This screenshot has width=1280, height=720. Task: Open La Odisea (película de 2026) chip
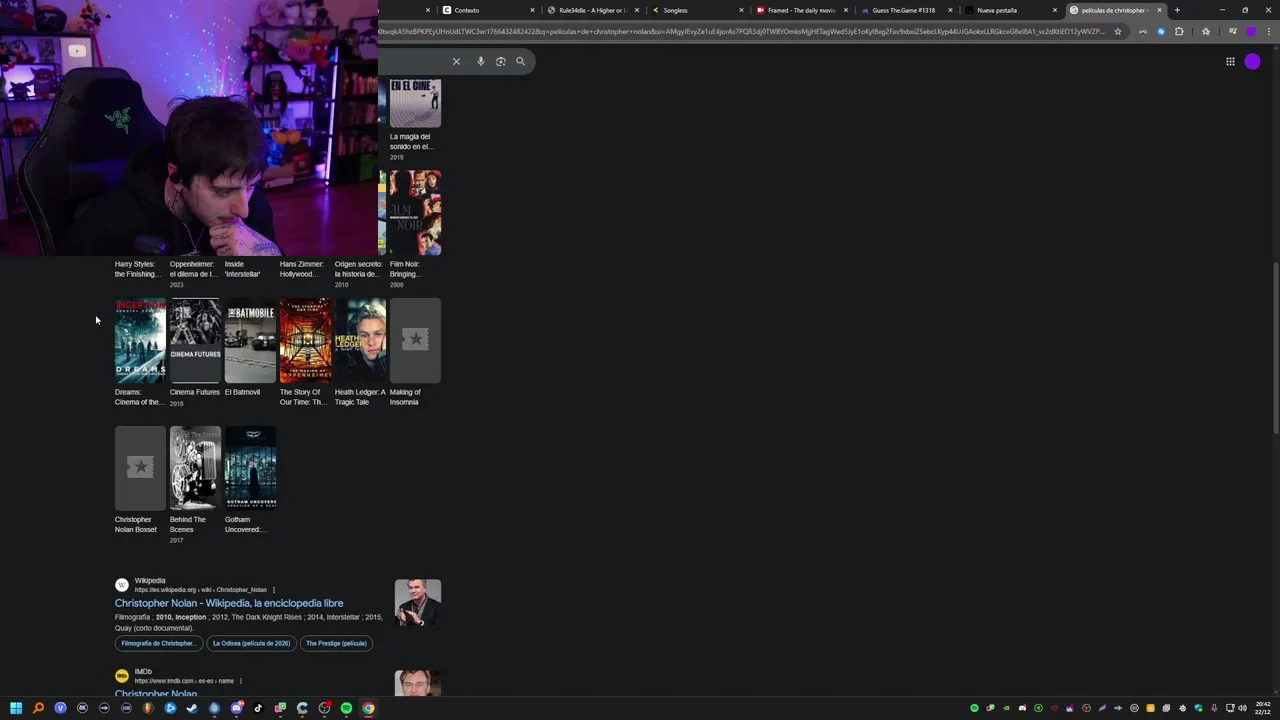(x=251, y=643)
